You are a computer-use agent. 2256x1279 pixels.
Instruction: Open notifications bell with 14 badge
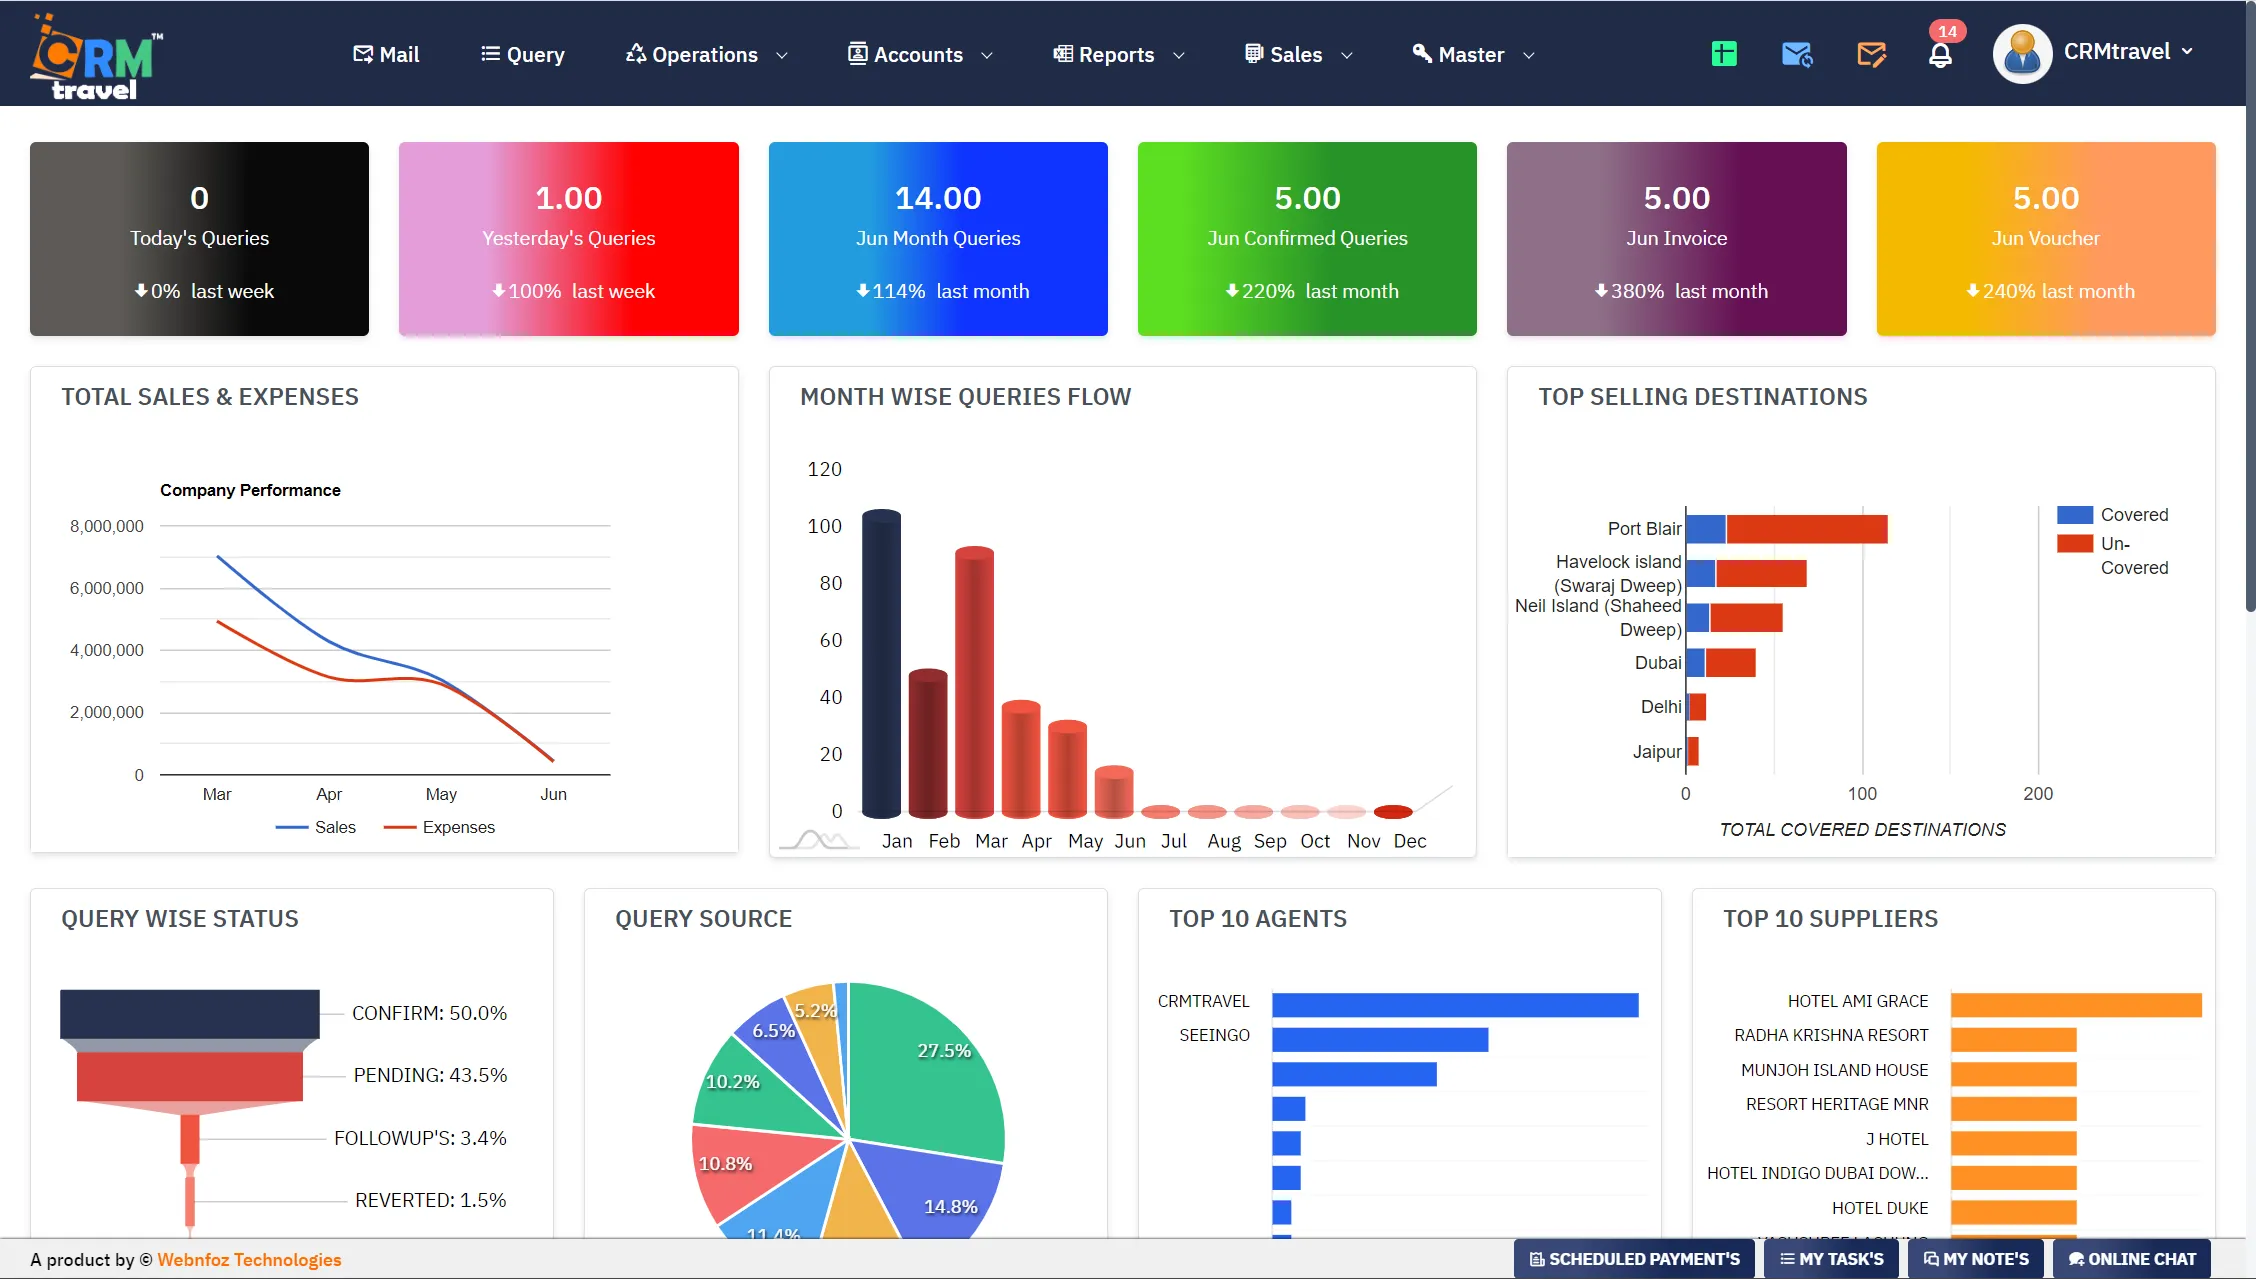pos(1941,54)
